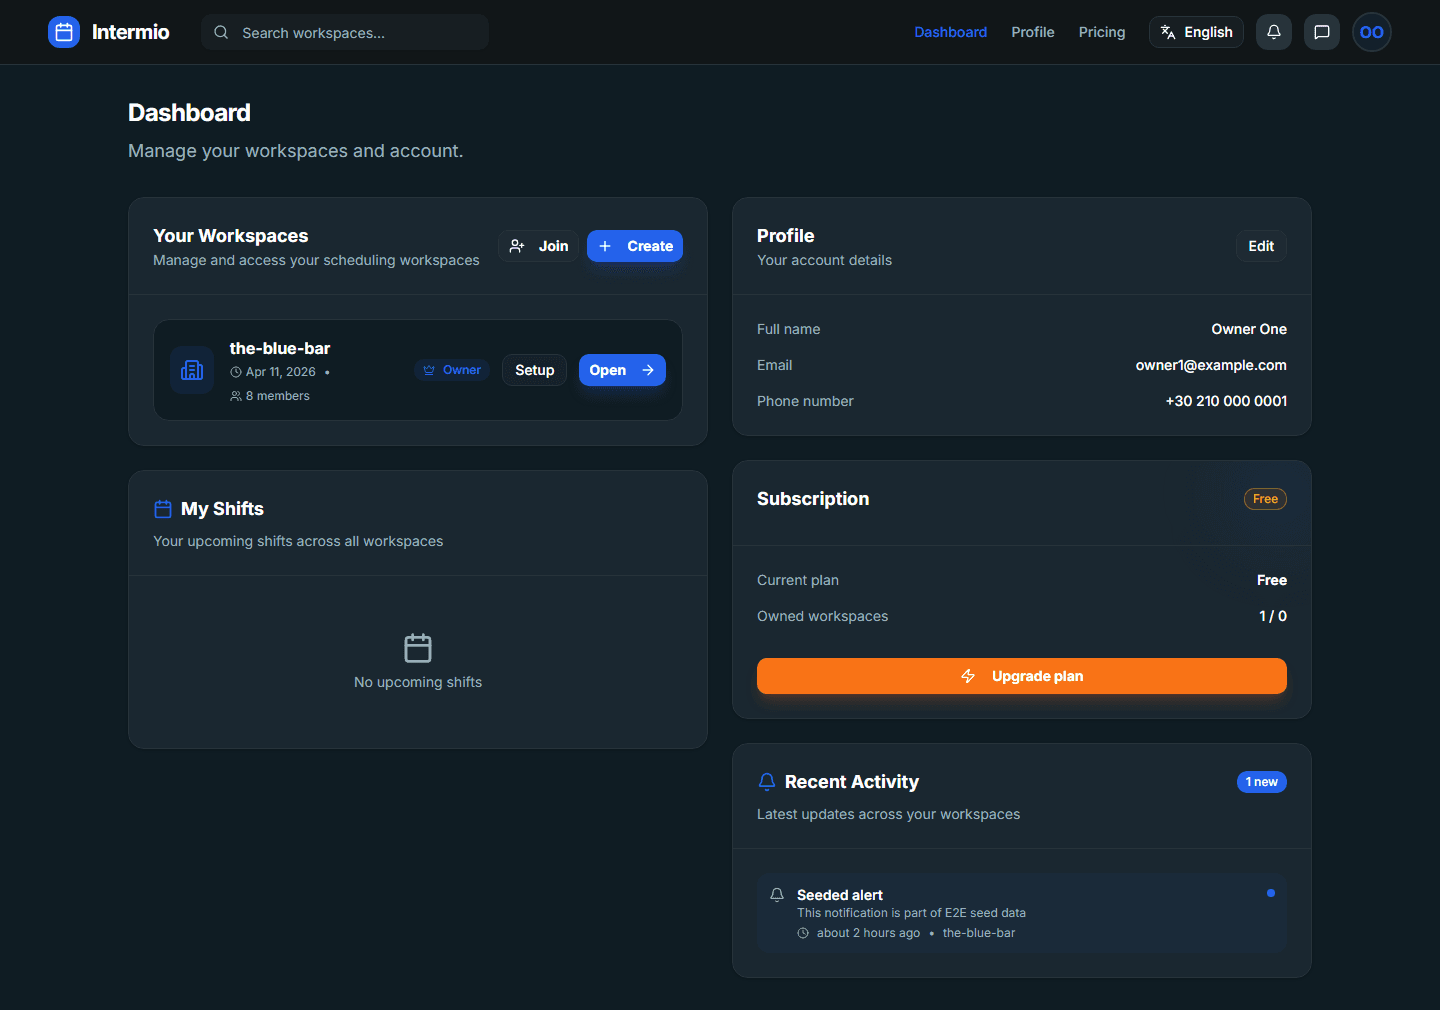Screen dimensions: 1440x1010
Task: Click the unread blue dot on Seeded alert
Action: (1271, 893)
